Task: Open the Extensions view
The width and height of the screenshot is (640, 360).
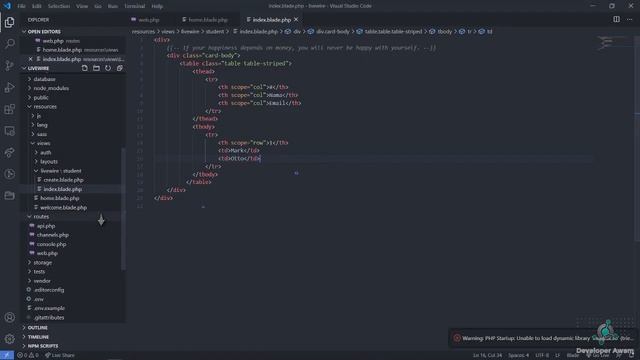Action: (x=9, y=109)
